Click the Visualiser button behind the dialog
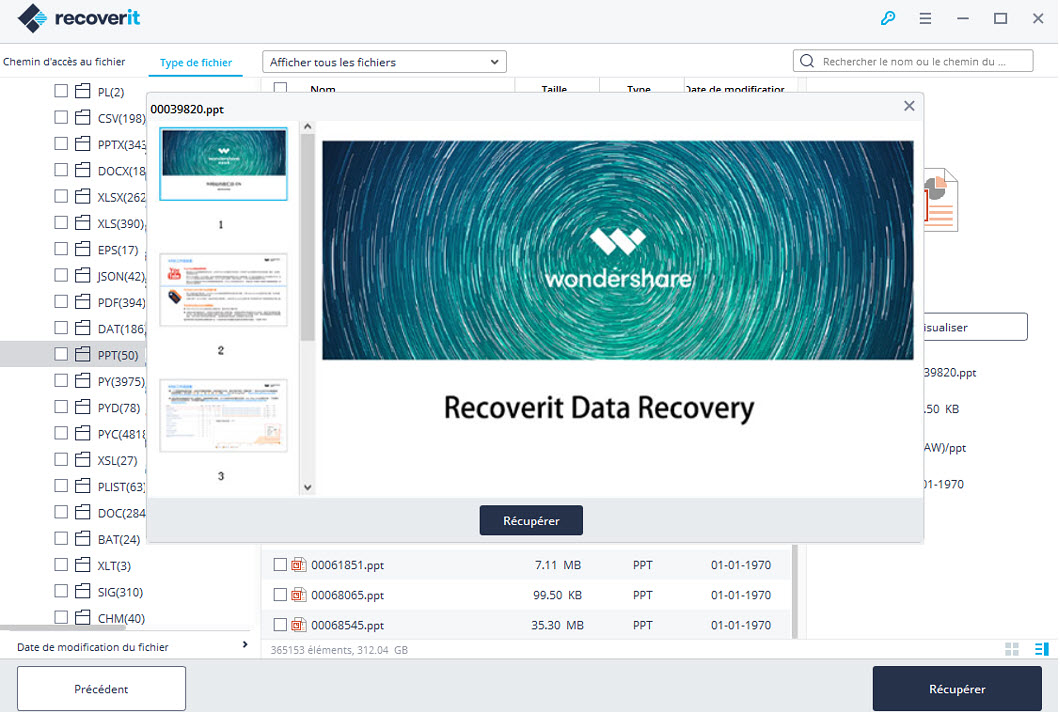1060x712 pixels. click(x=975, y=327)
